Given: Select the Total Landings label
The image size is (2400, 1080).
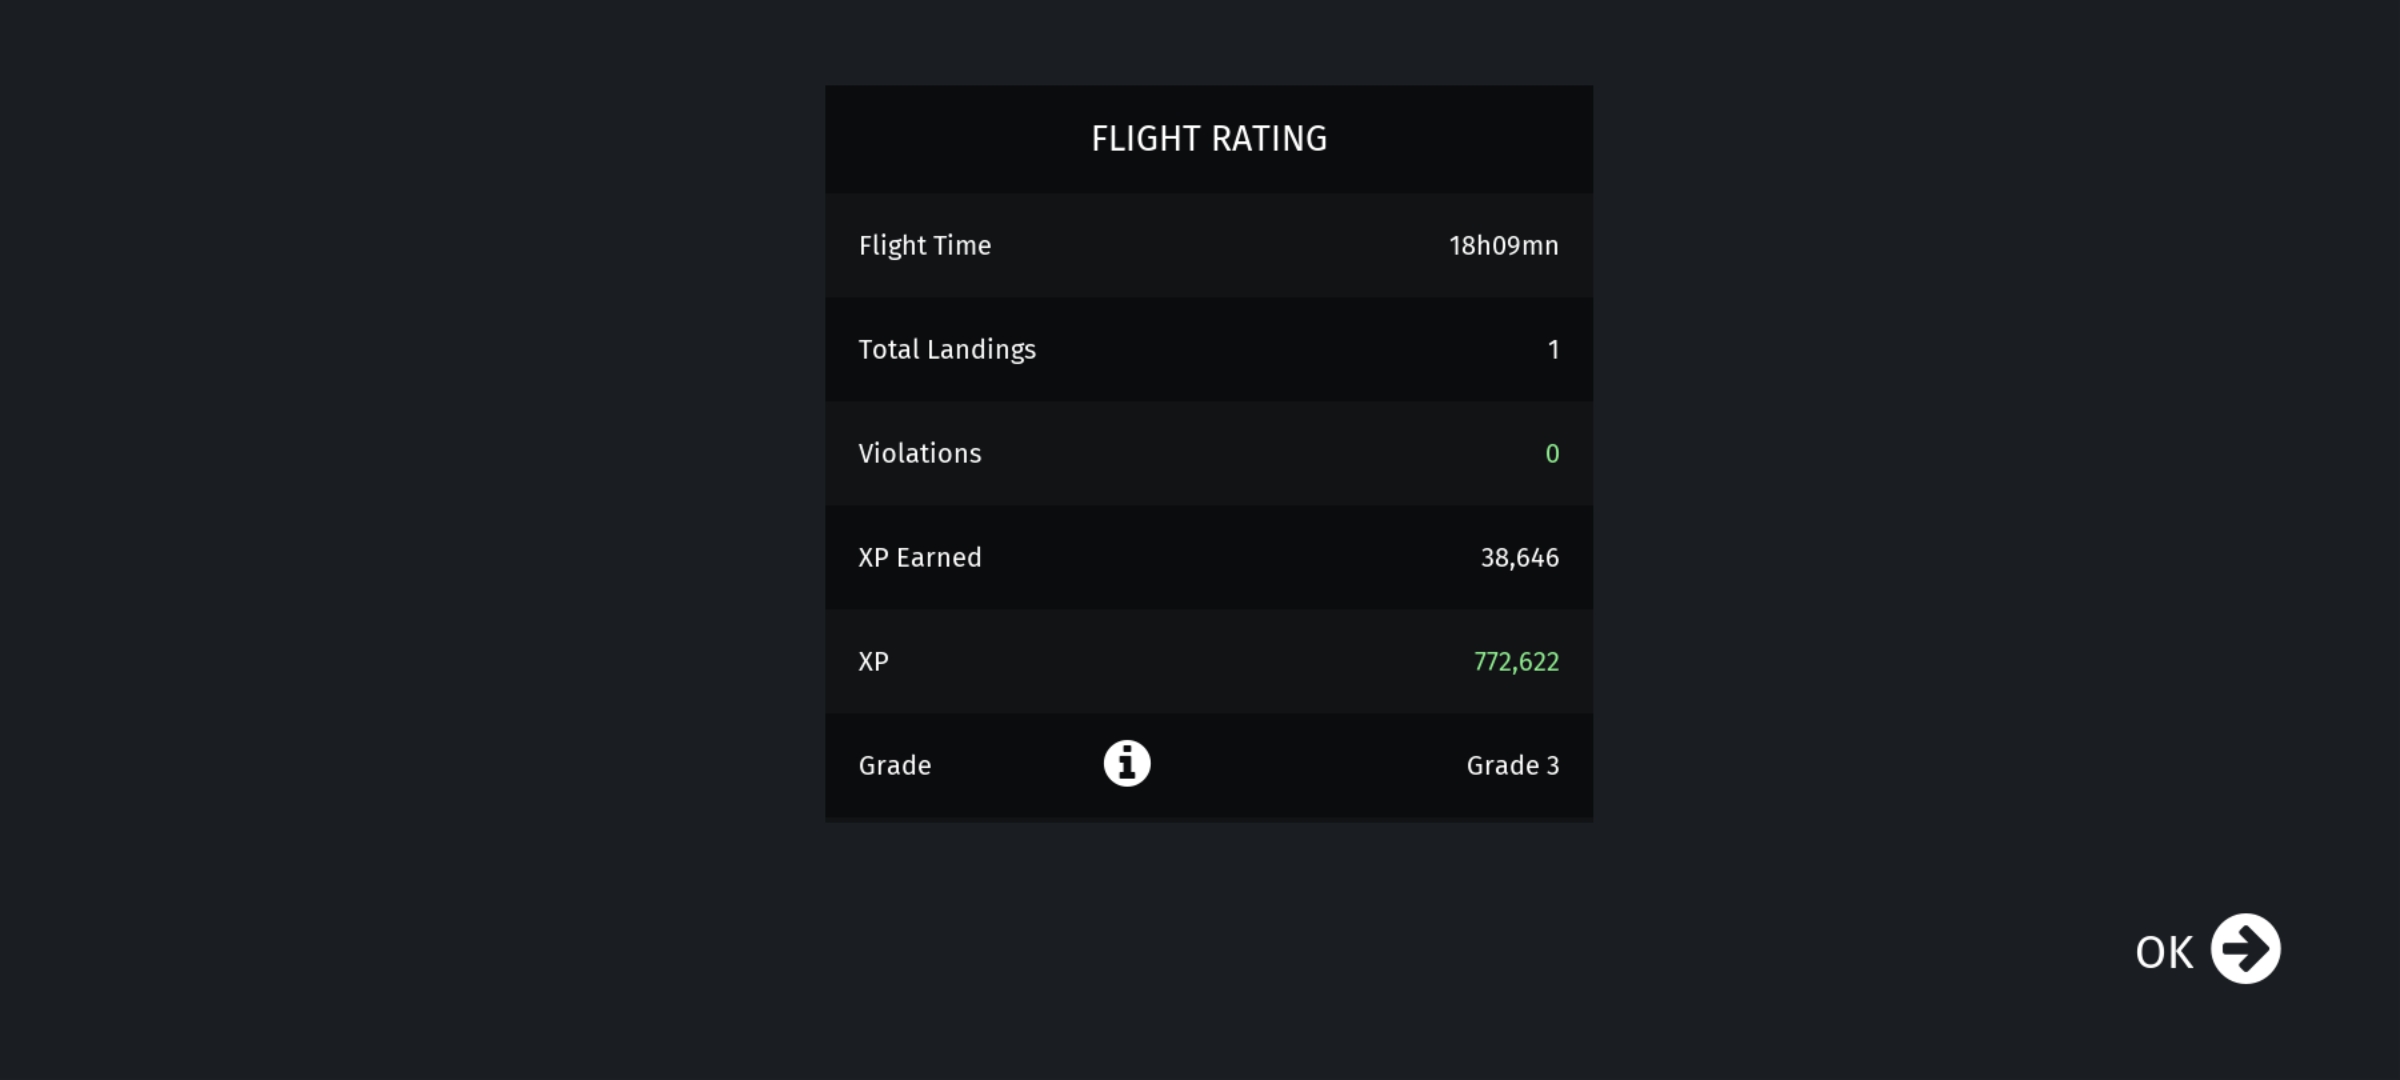Looking at the screenshot, I should [947, 350].
